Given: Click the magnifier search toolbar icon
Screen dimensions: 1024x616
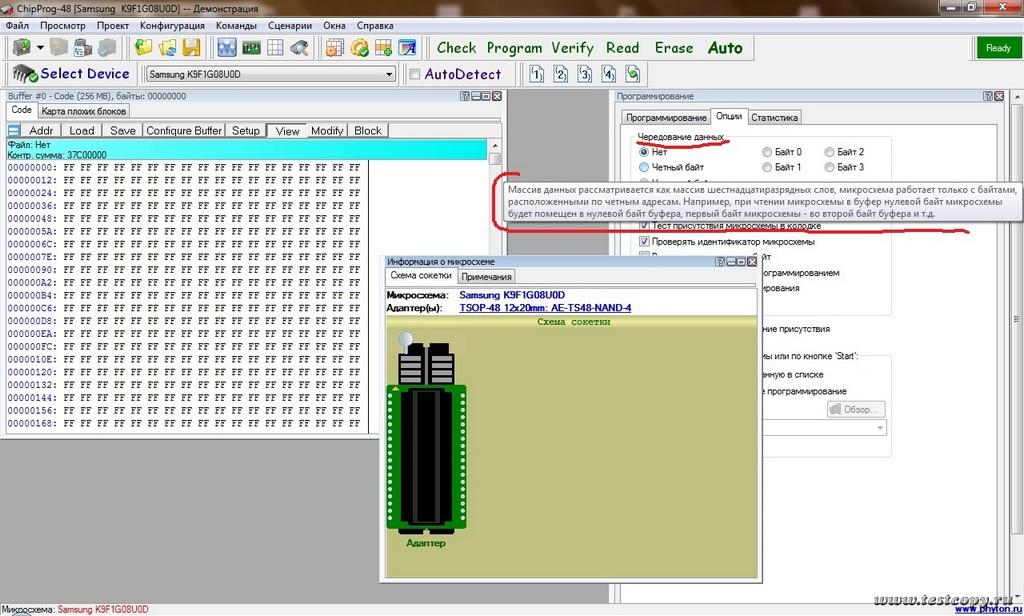Looking at the screenshot, I should (298, 47).
